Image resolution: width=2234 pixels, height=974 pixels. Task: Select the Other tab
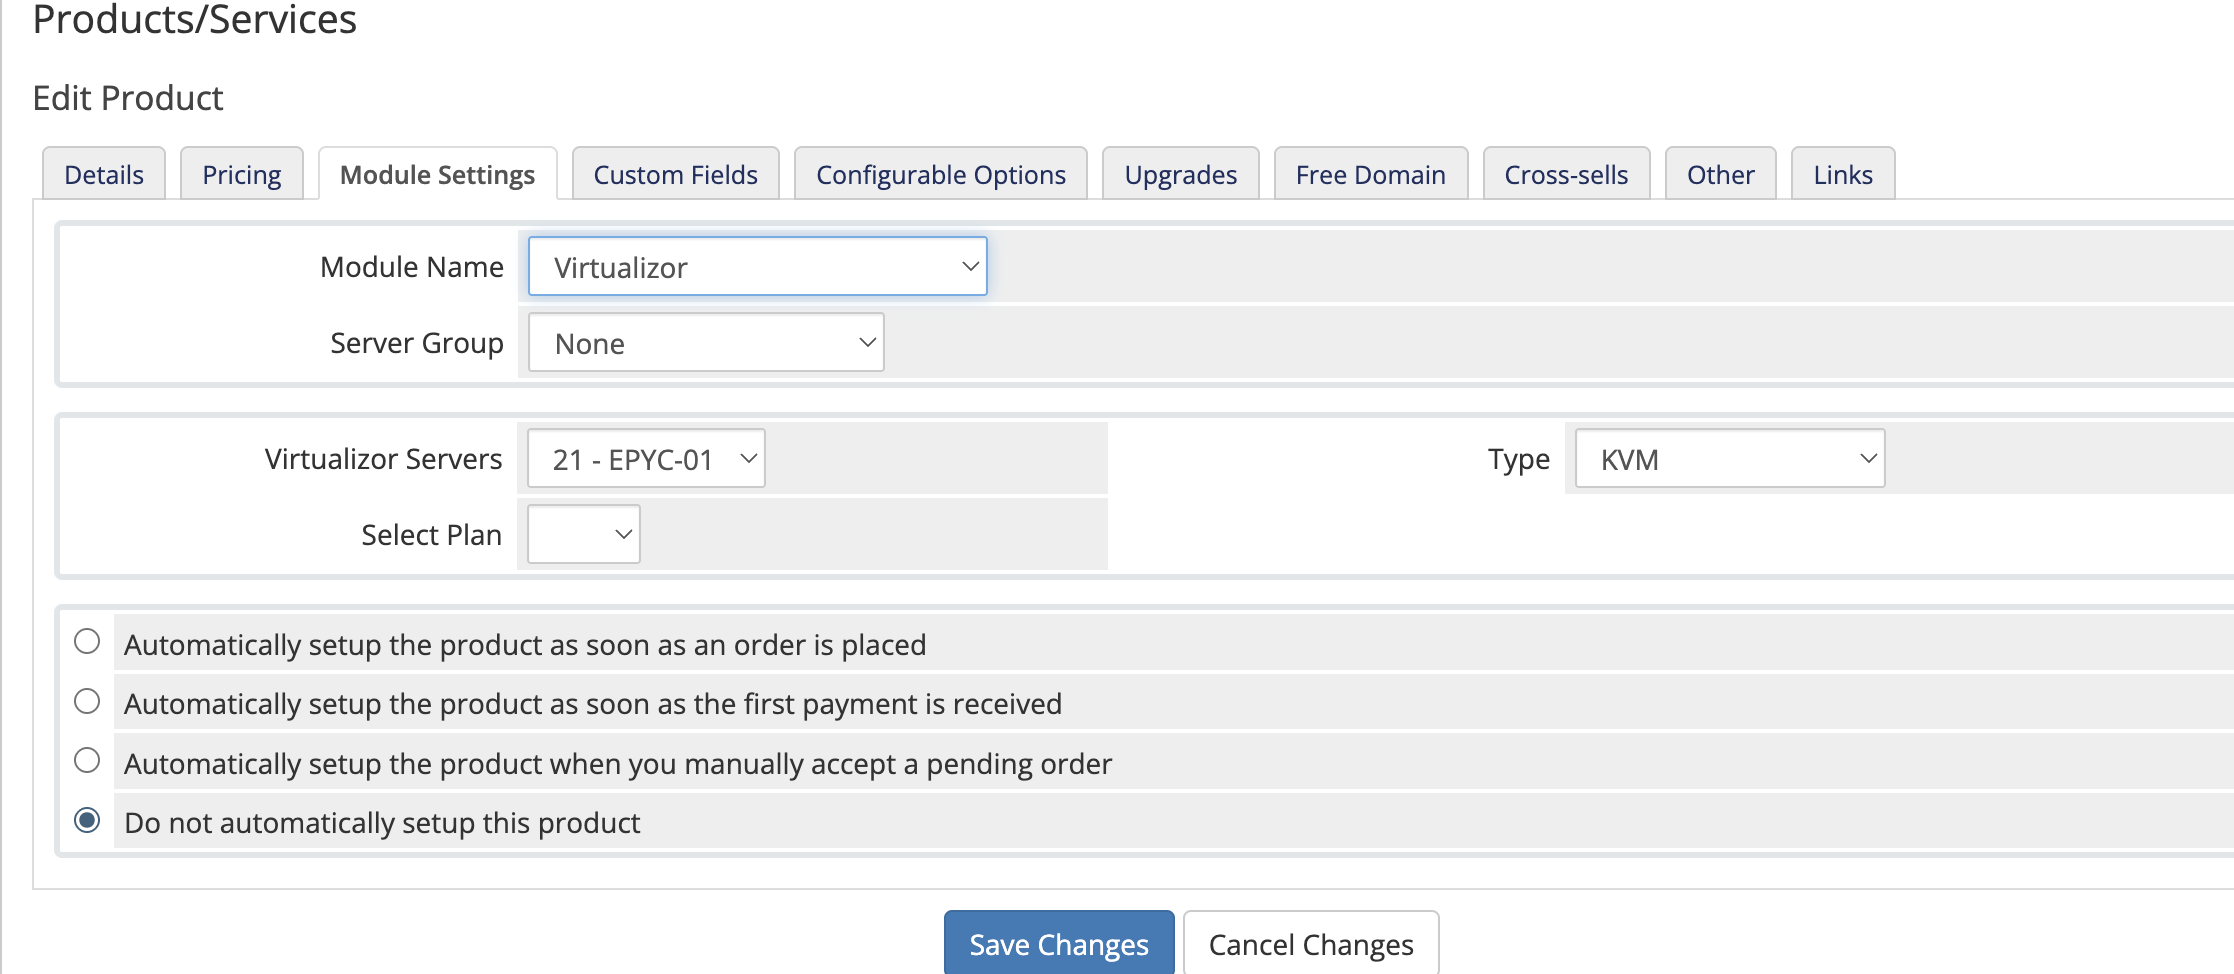pos(1721,174)
